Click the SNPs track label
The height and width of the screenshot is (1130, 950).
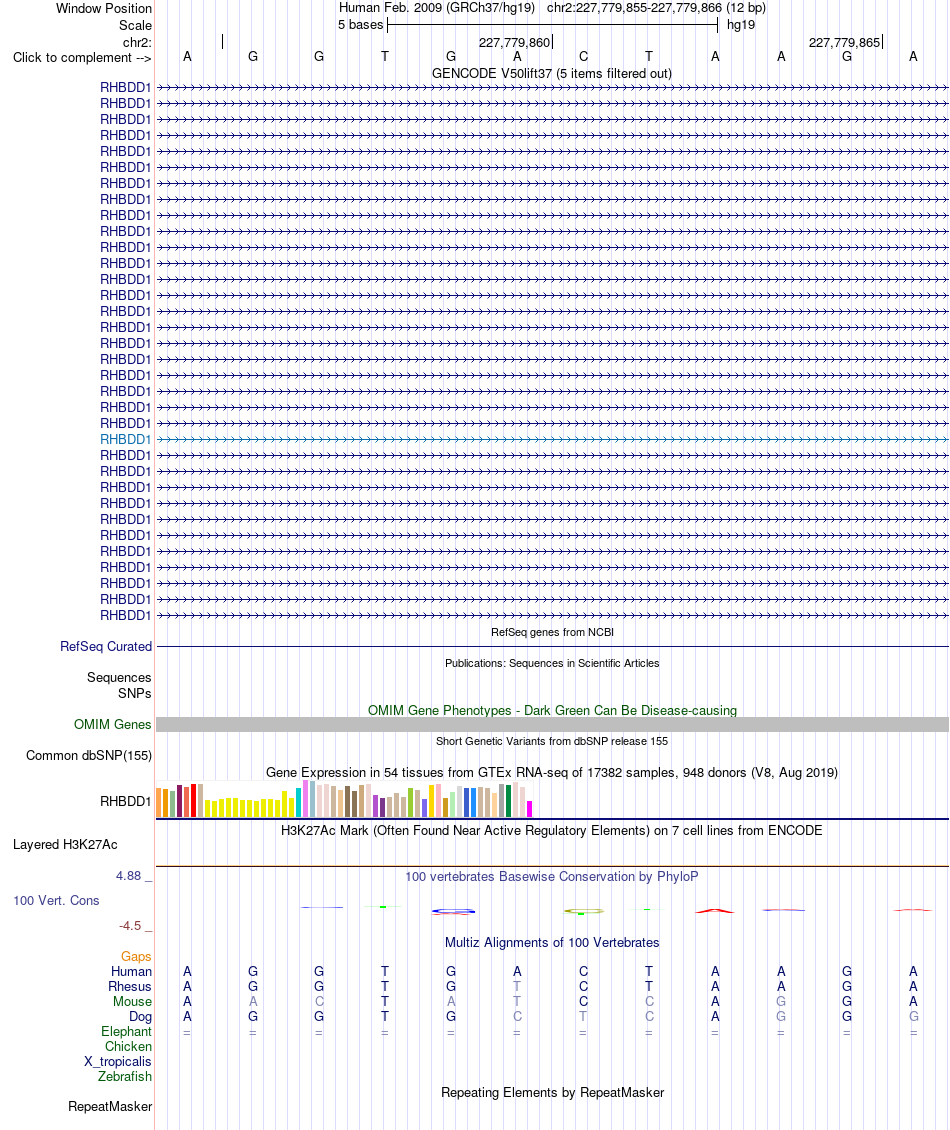(x=135, y=693)
